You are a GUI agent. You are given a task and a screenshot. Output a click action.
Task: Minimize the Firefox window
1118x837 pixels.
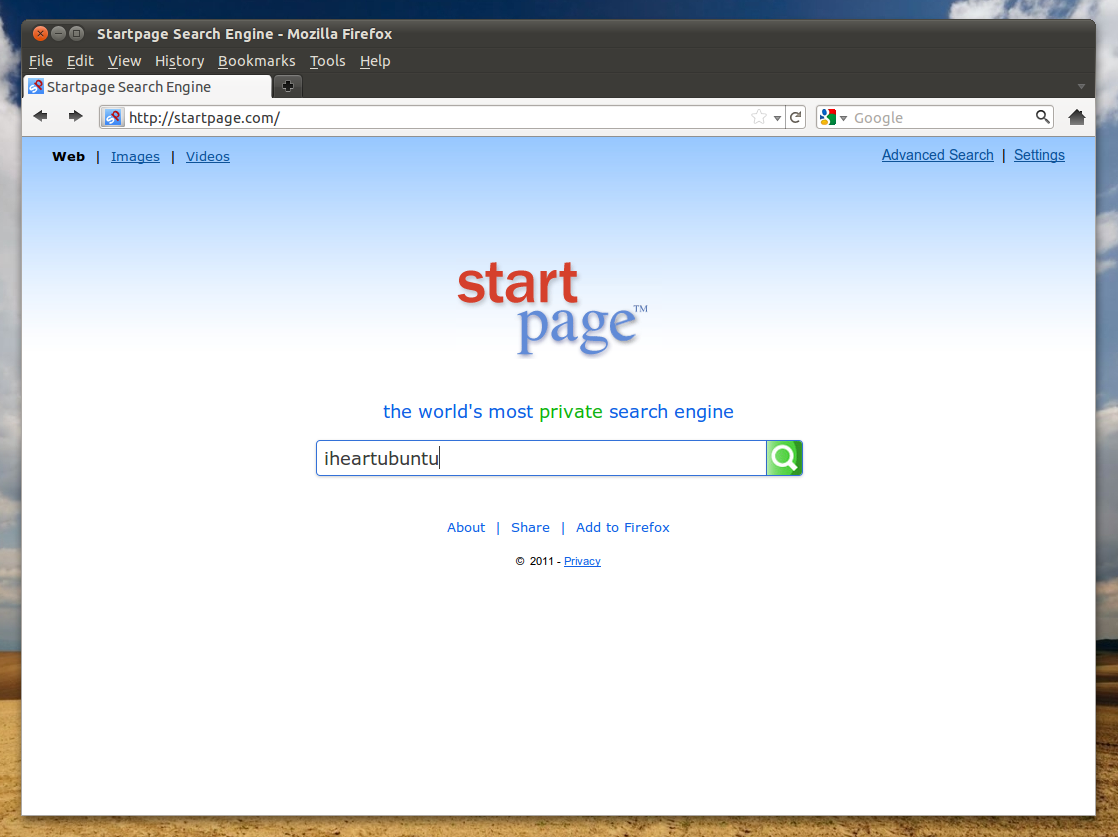58,33
